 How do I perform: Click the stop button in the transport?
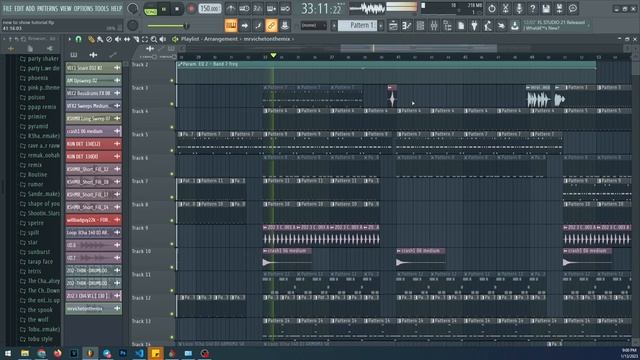(x=177, y=9)
